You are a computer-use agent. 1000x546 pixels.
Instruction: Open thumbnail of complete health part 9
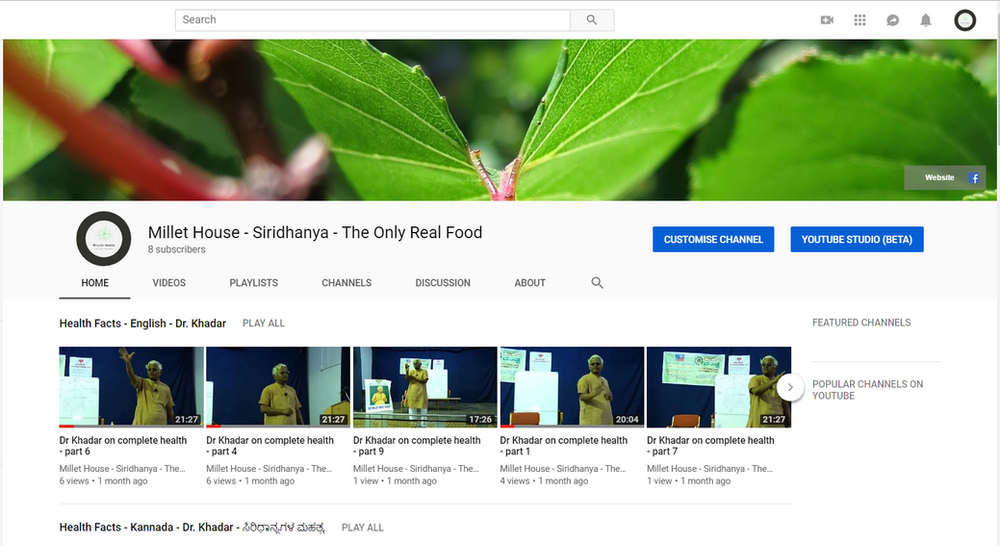point(425,387)
